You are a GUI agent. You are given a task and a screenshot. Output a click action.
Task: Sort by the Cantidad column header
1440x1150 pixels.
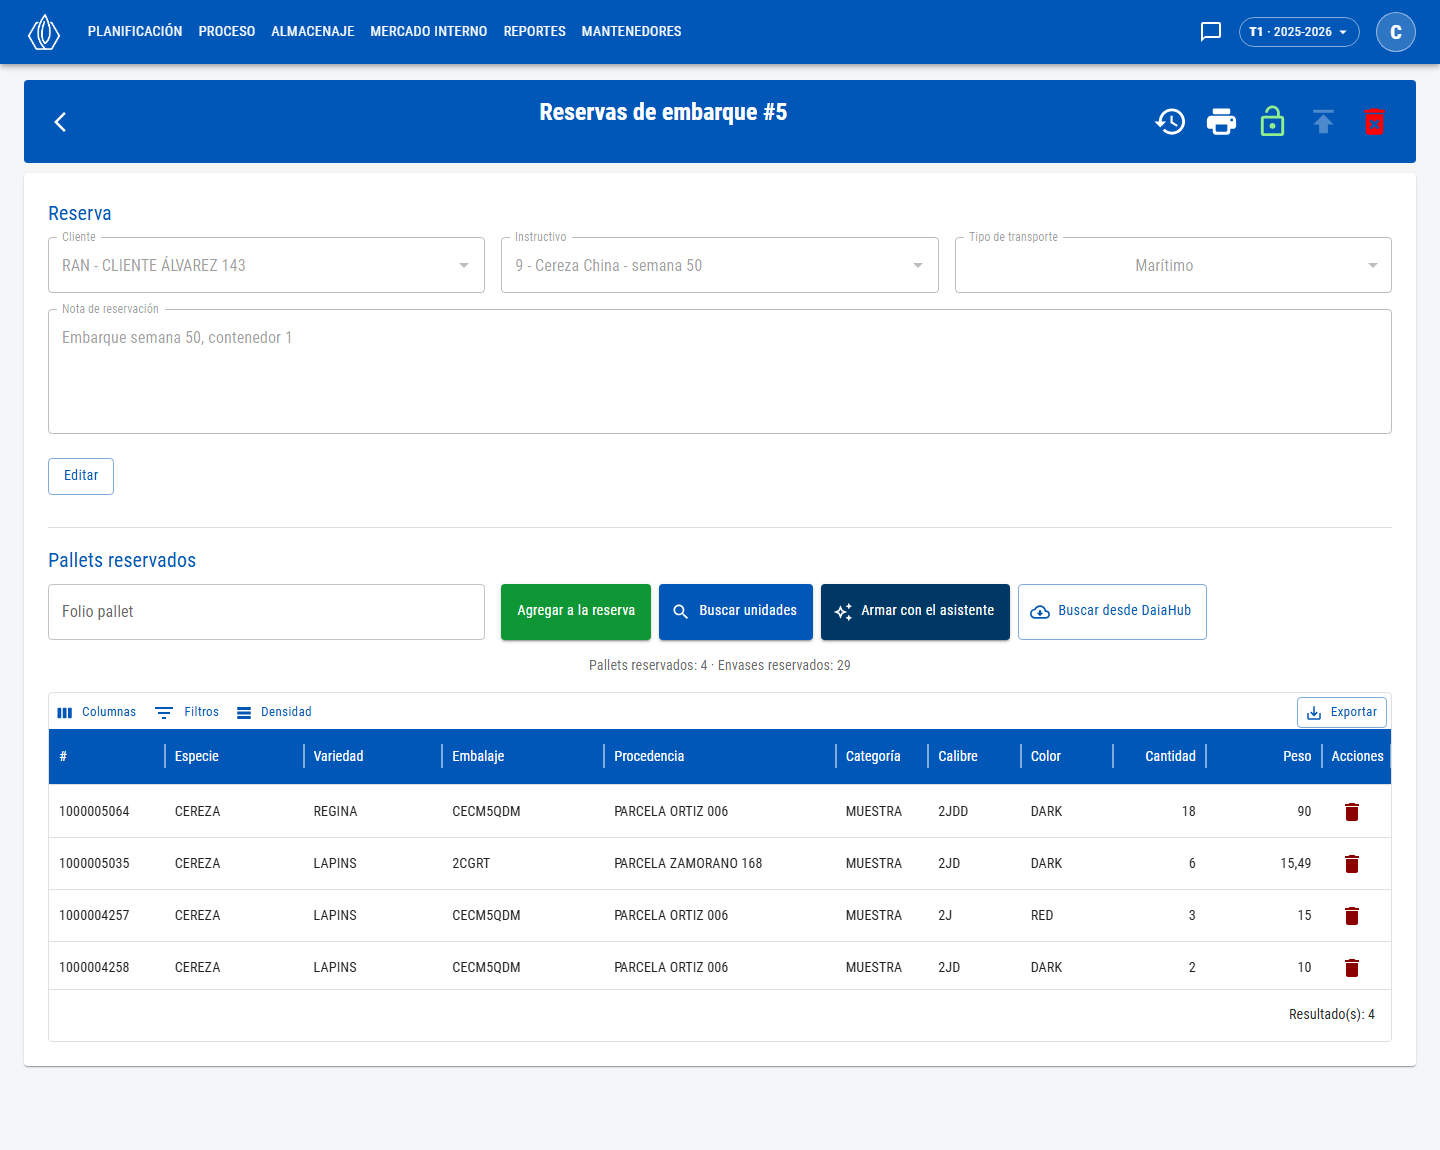coord(1170,757)
